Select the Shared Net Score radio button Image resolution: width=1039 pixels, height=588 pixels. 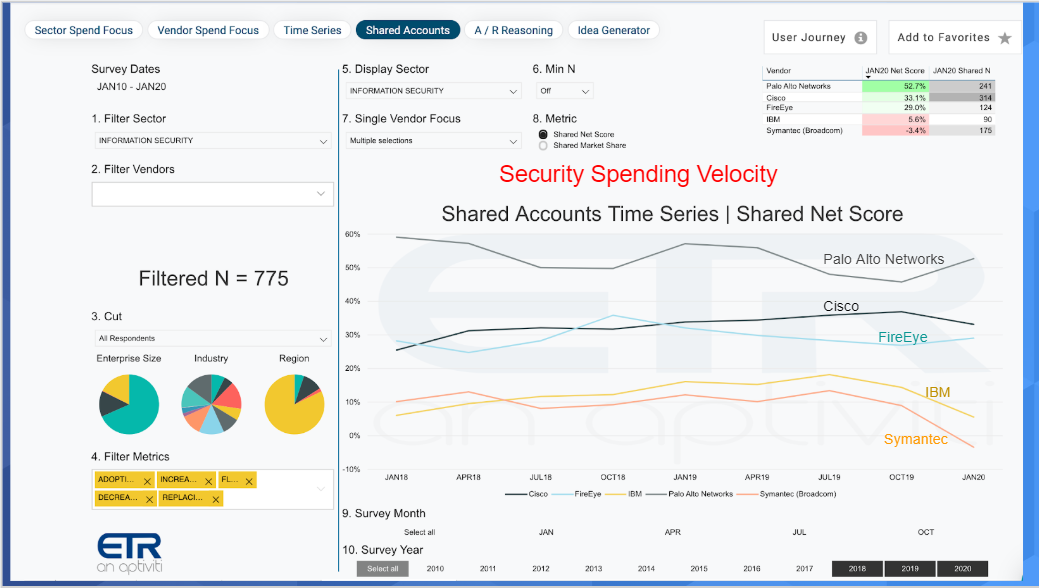(543, 135)
